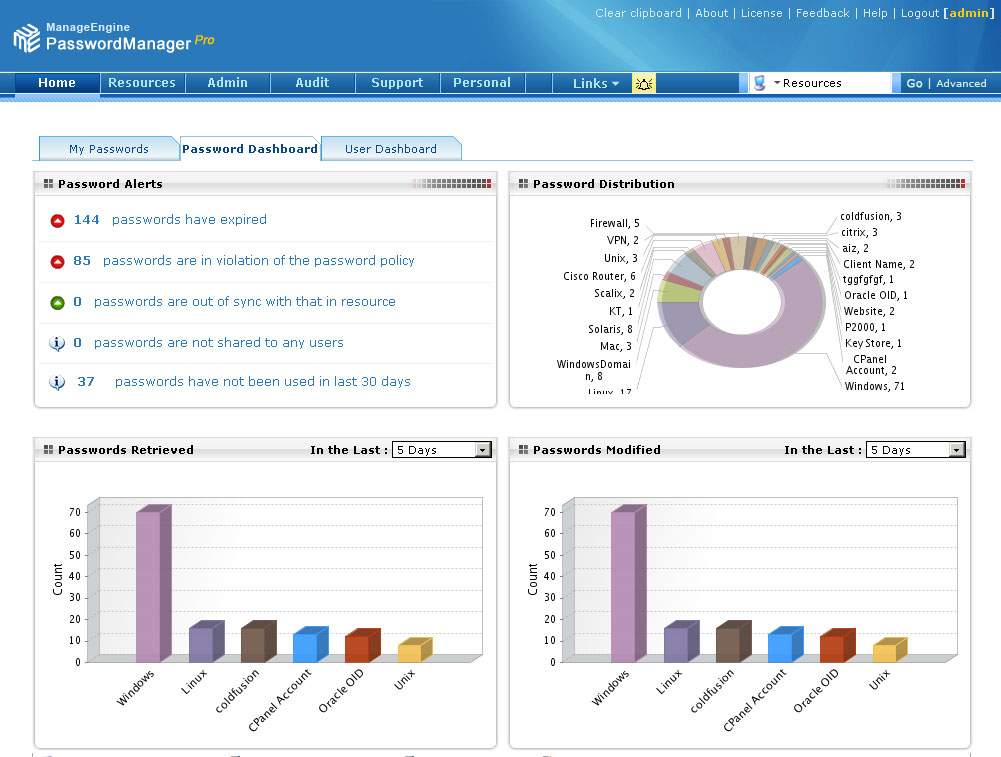The image size is (1001, 757).
Task: Click the Logout link
Action: click(x=919, y=13)
